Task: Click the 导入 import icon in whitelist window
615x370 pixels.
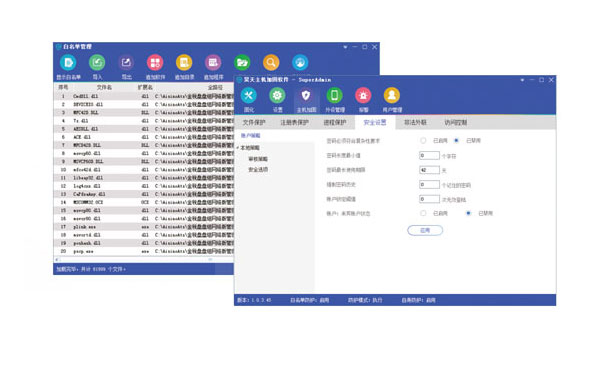Action: pyautogui.click(x=97, y=63)
